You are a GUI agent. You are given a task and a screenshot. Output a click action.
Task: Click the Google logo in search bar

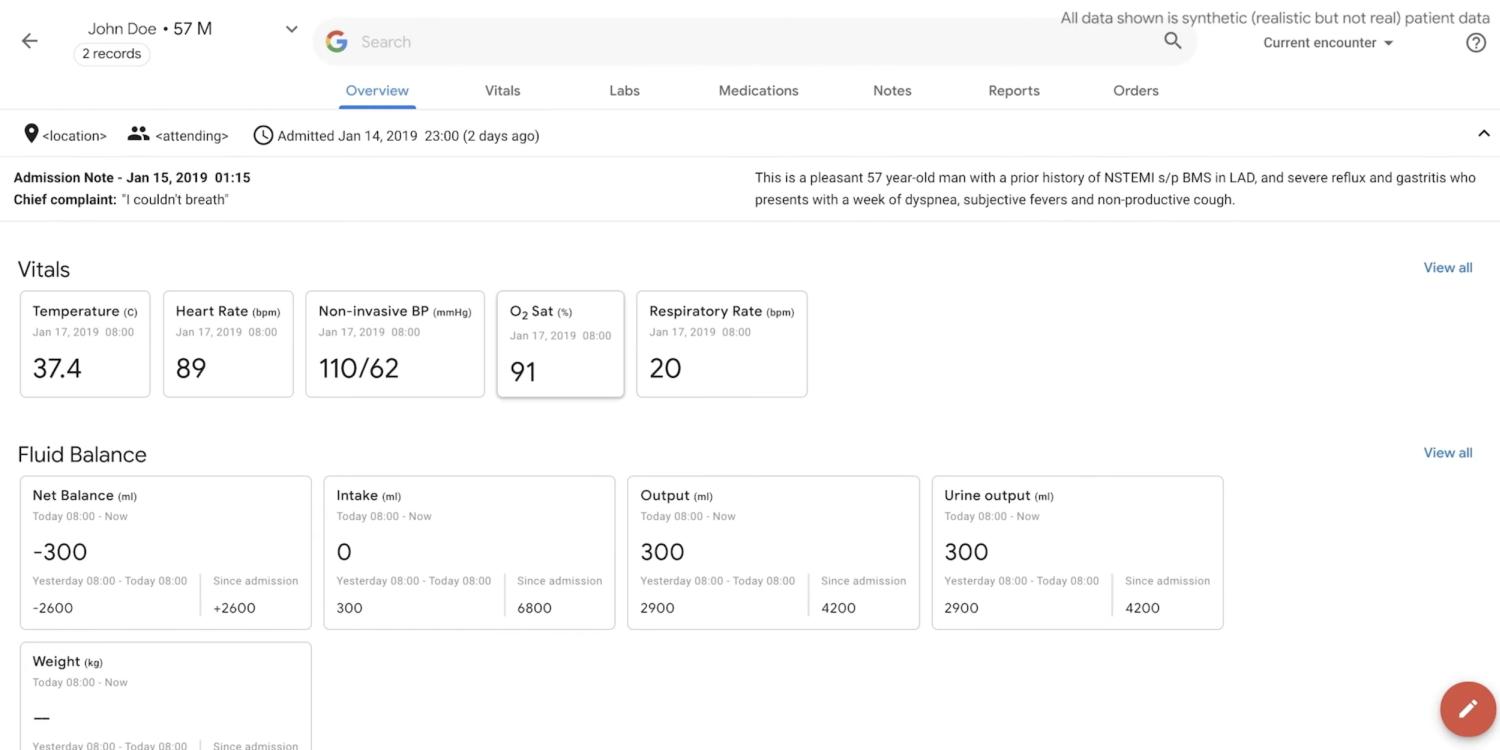(337, 42)
